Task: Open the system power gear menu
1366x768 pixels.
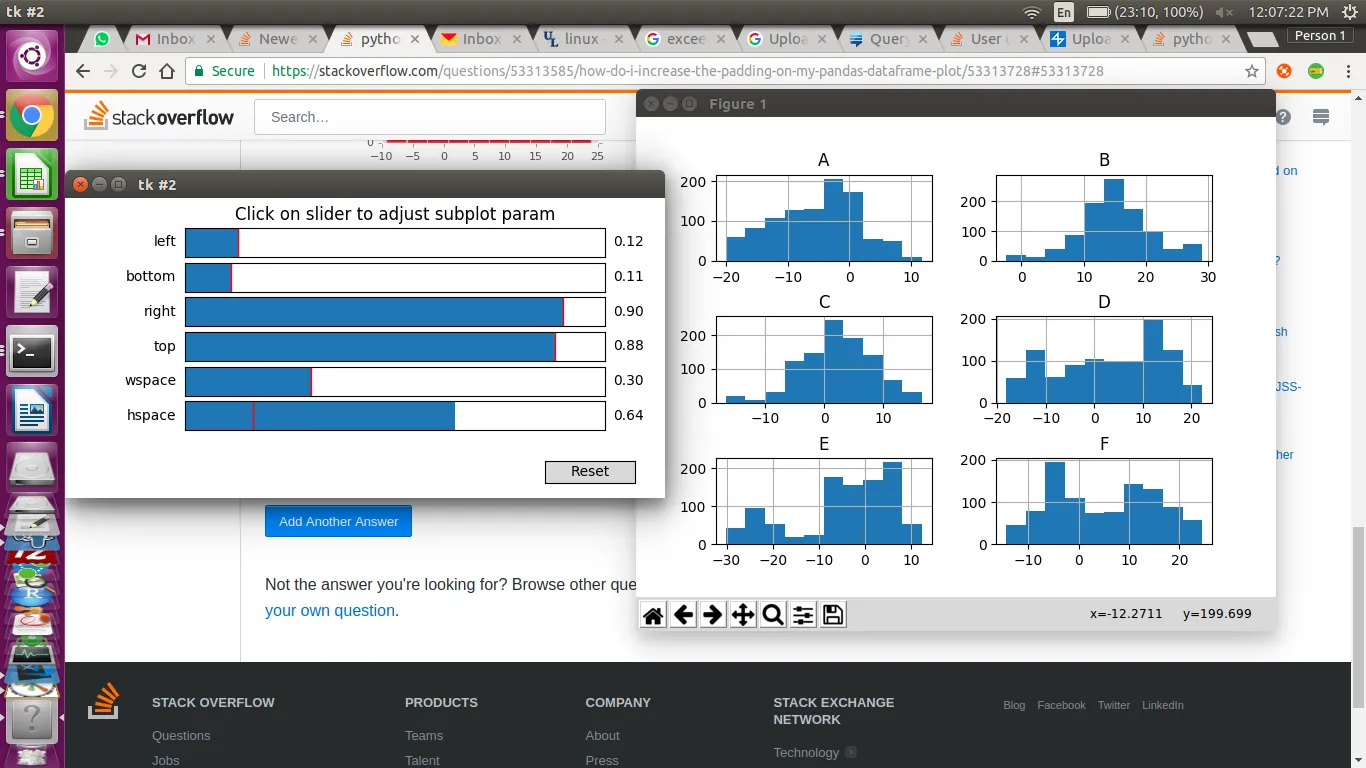Action: point(1349,12)
